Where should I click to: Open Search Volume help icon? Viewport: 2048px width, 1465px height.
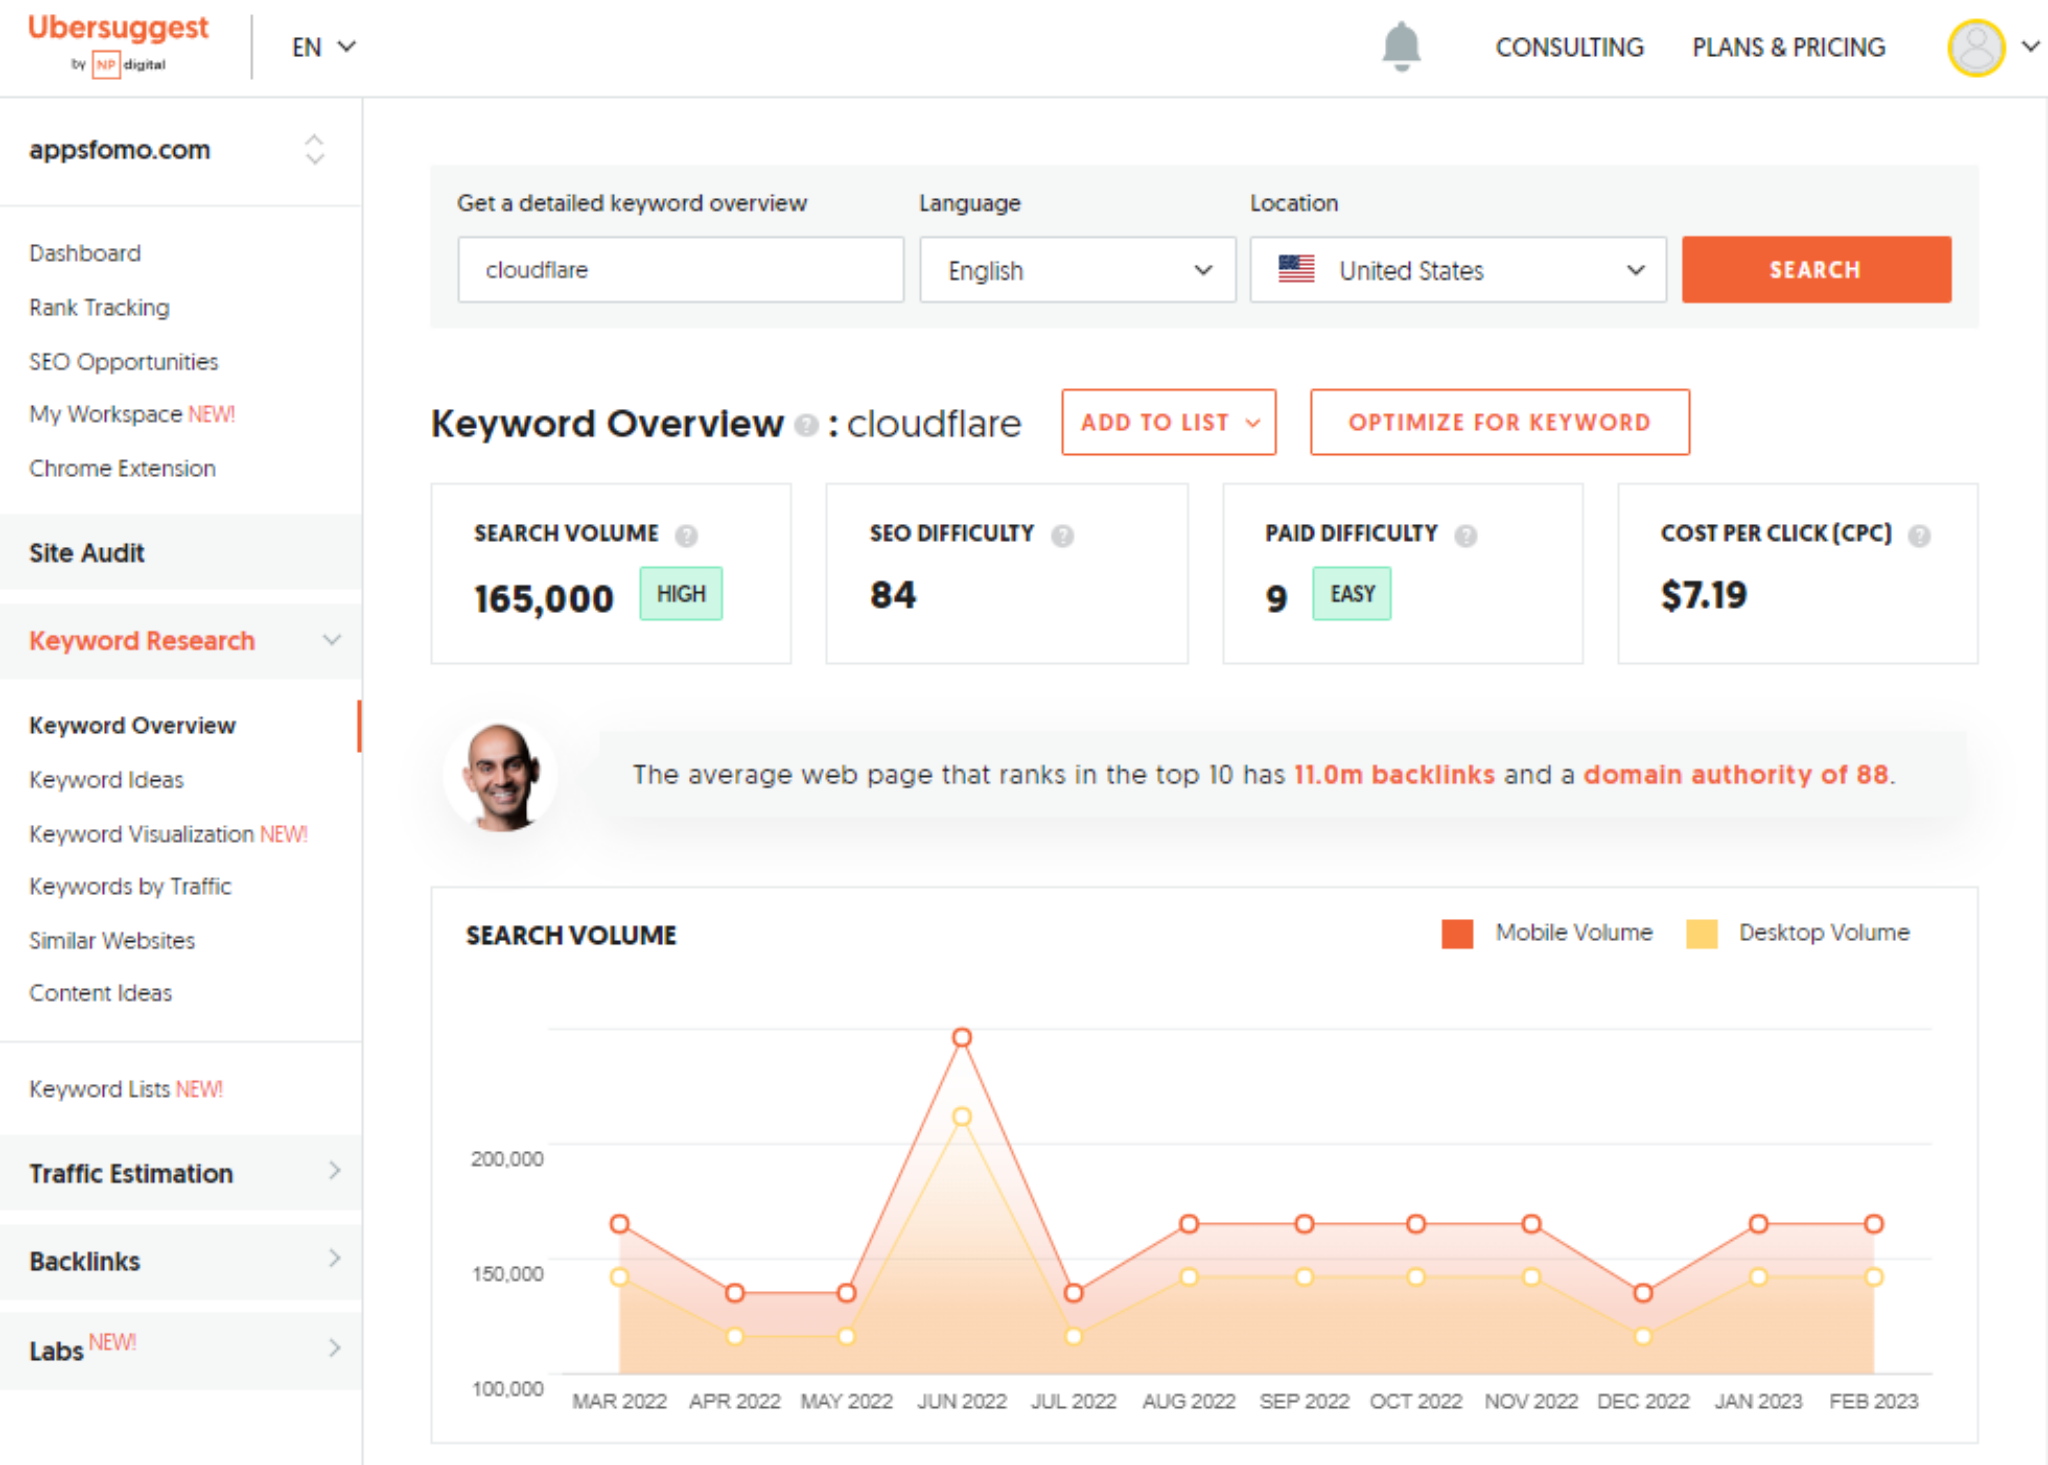686,535
